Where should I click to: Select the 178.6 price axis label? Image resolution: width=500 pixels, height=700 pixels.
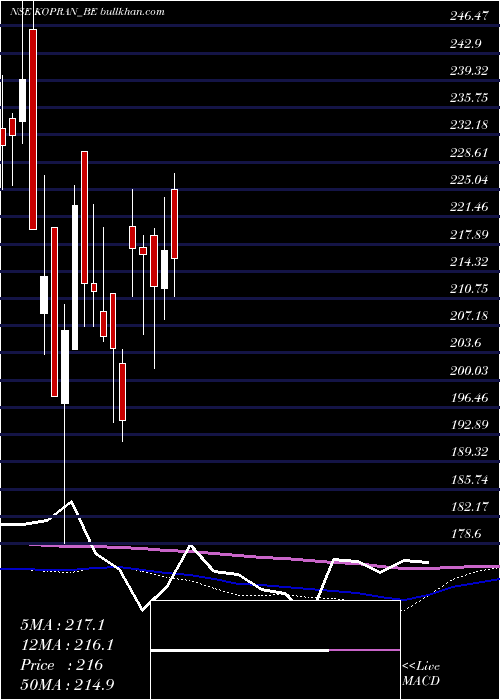pyautogui.click(x=466, y=535)
